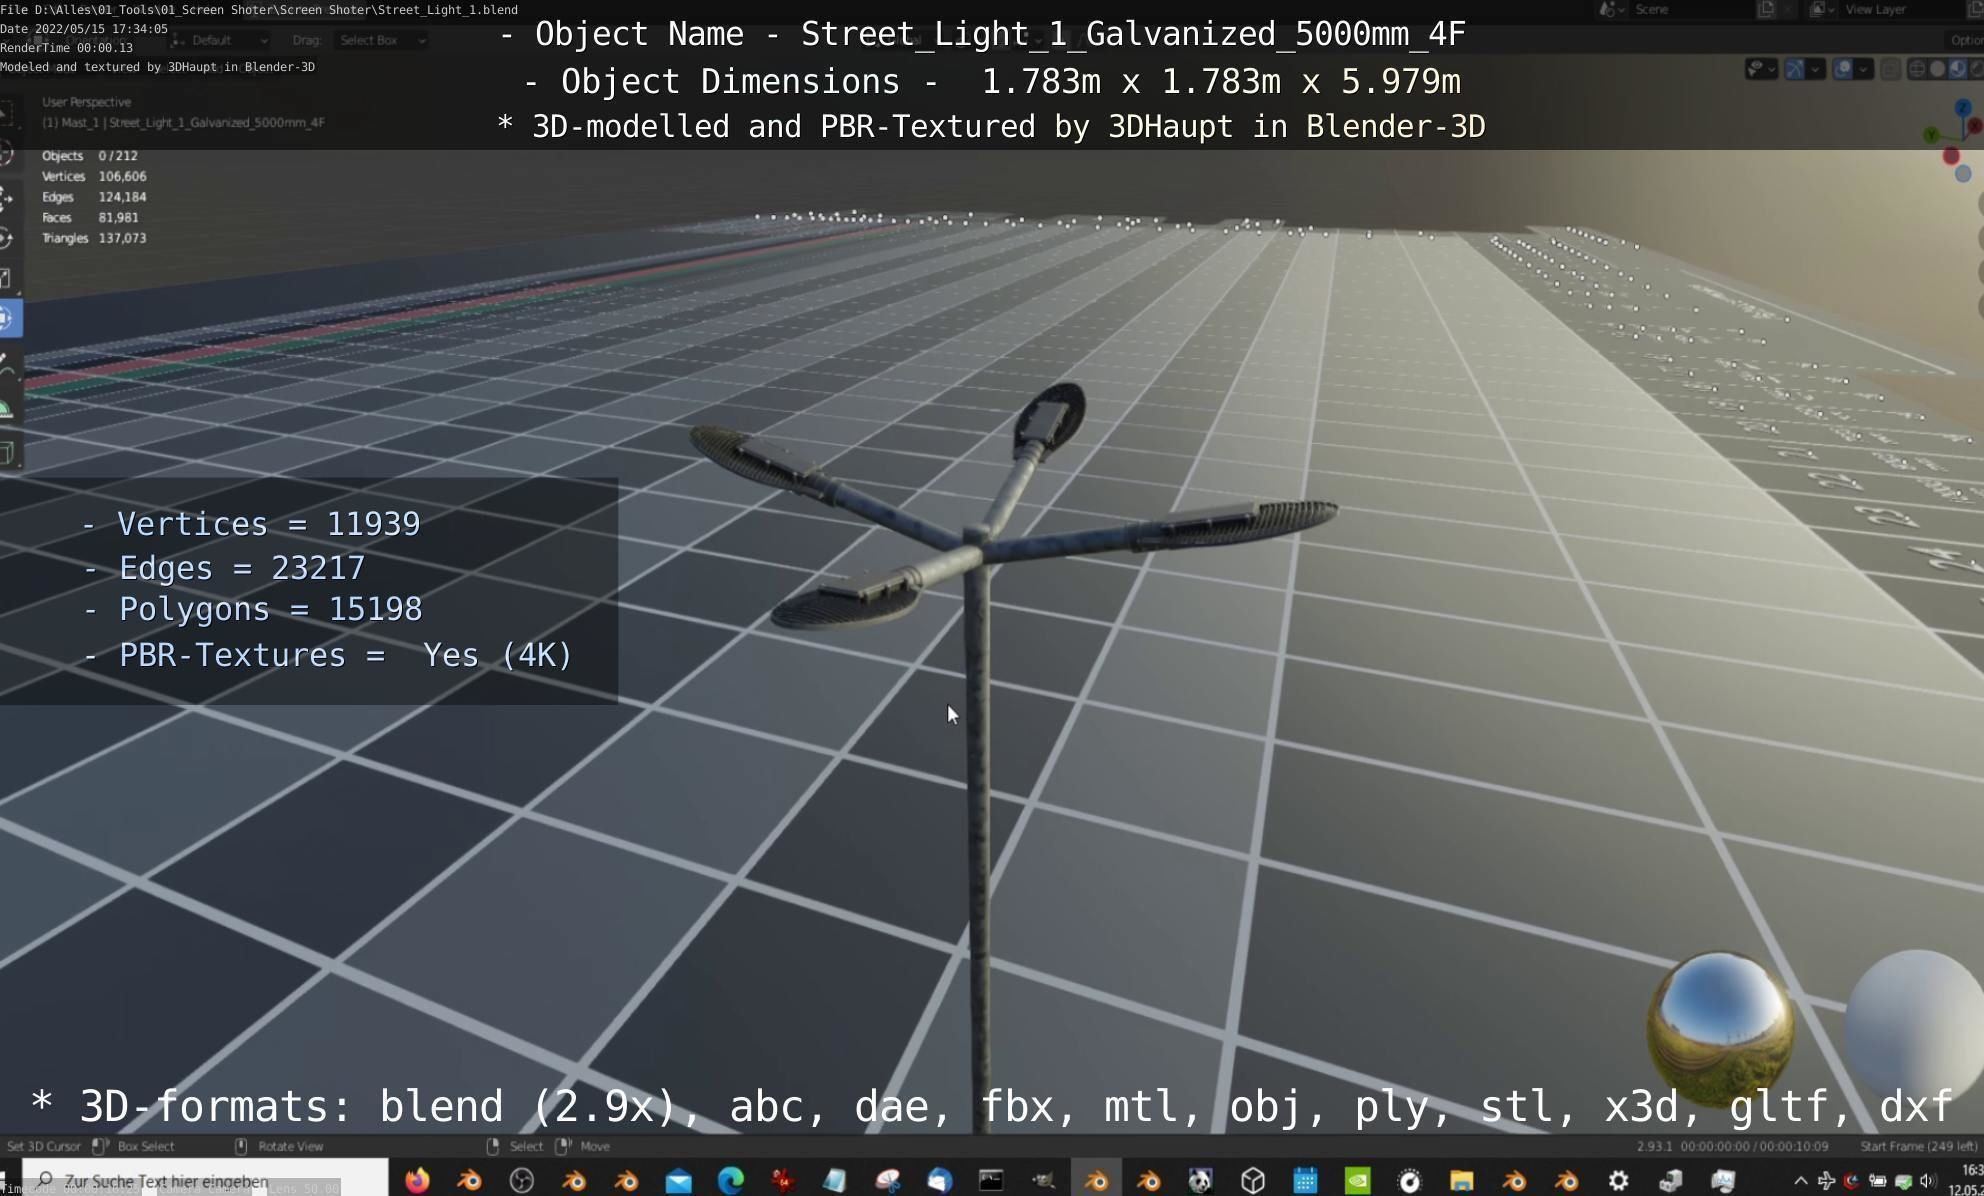Click 'Rotate View' hint in status bar
1984x1196 pixels.
point(290,1146)
